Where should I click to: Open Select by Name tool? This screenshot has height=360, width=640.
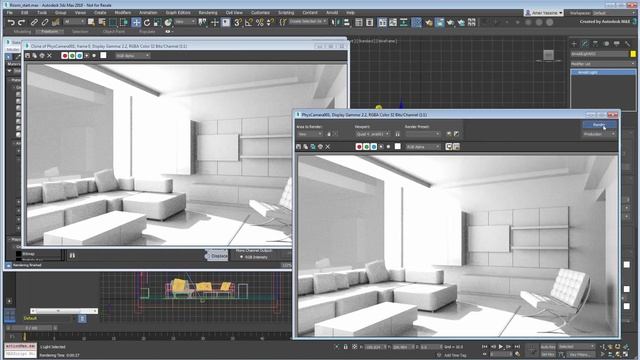click(102, 22)
